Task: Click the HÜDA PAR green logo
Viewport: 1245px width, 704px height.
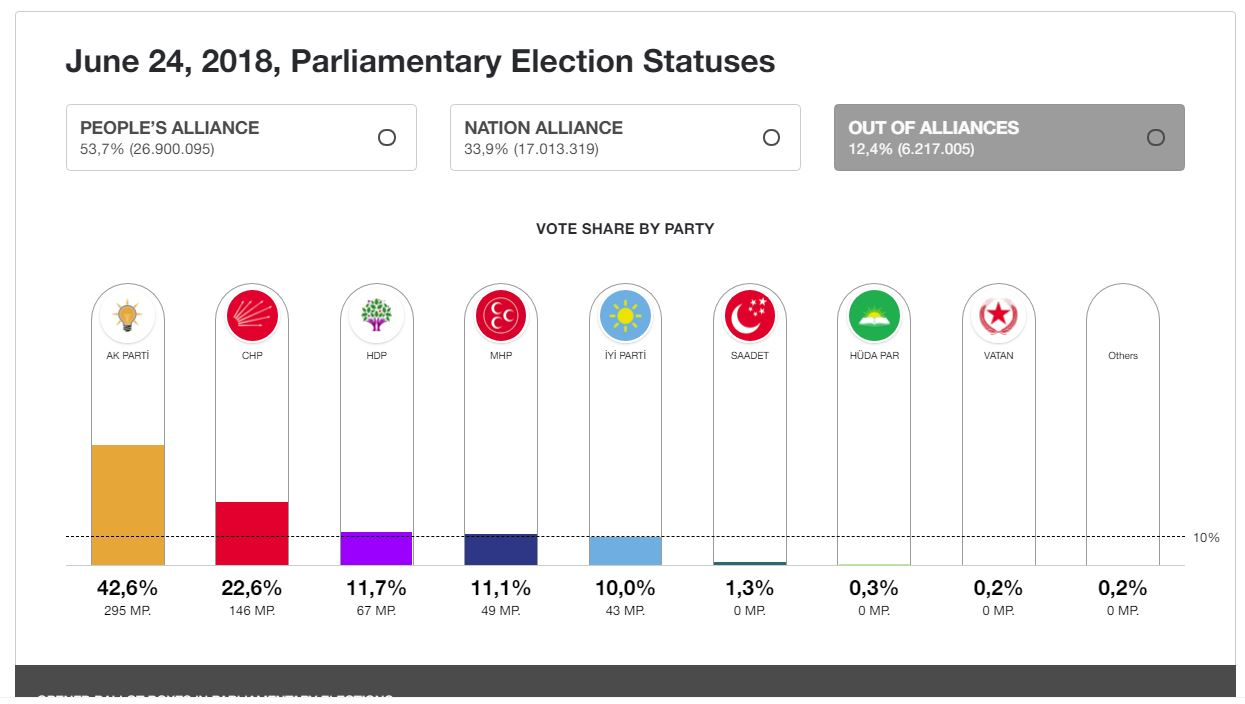Action: point(874,318)
